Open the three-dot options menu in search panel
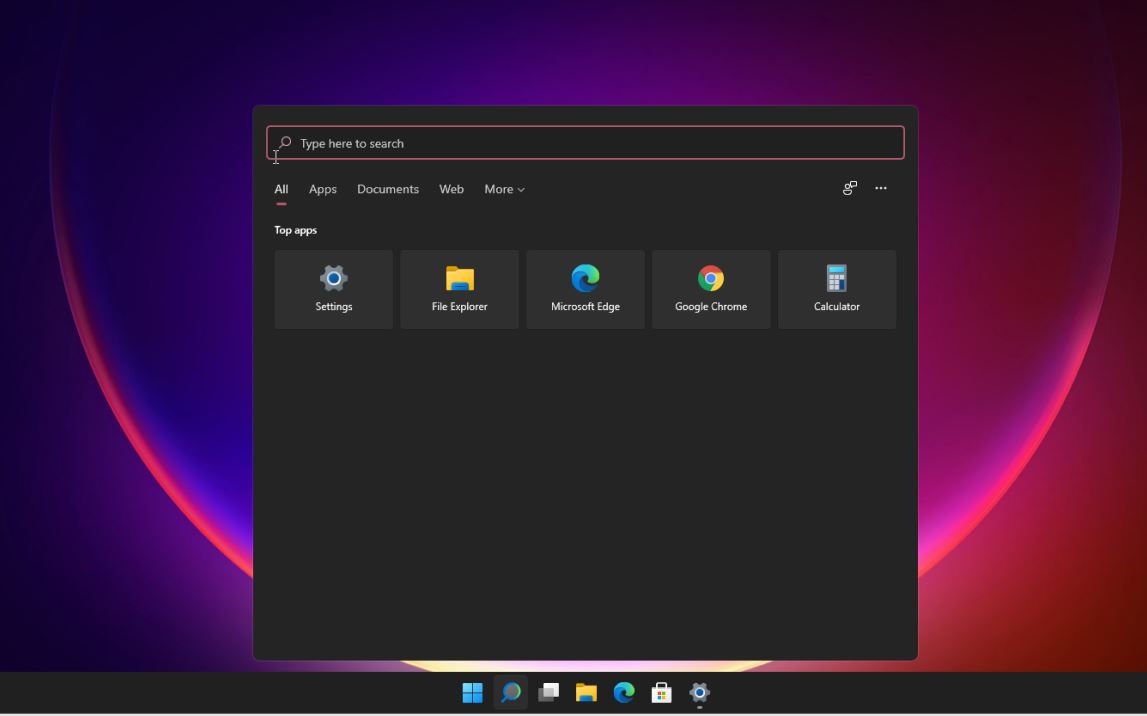Viewport: 1147px width, 716px height. [880, 188]
